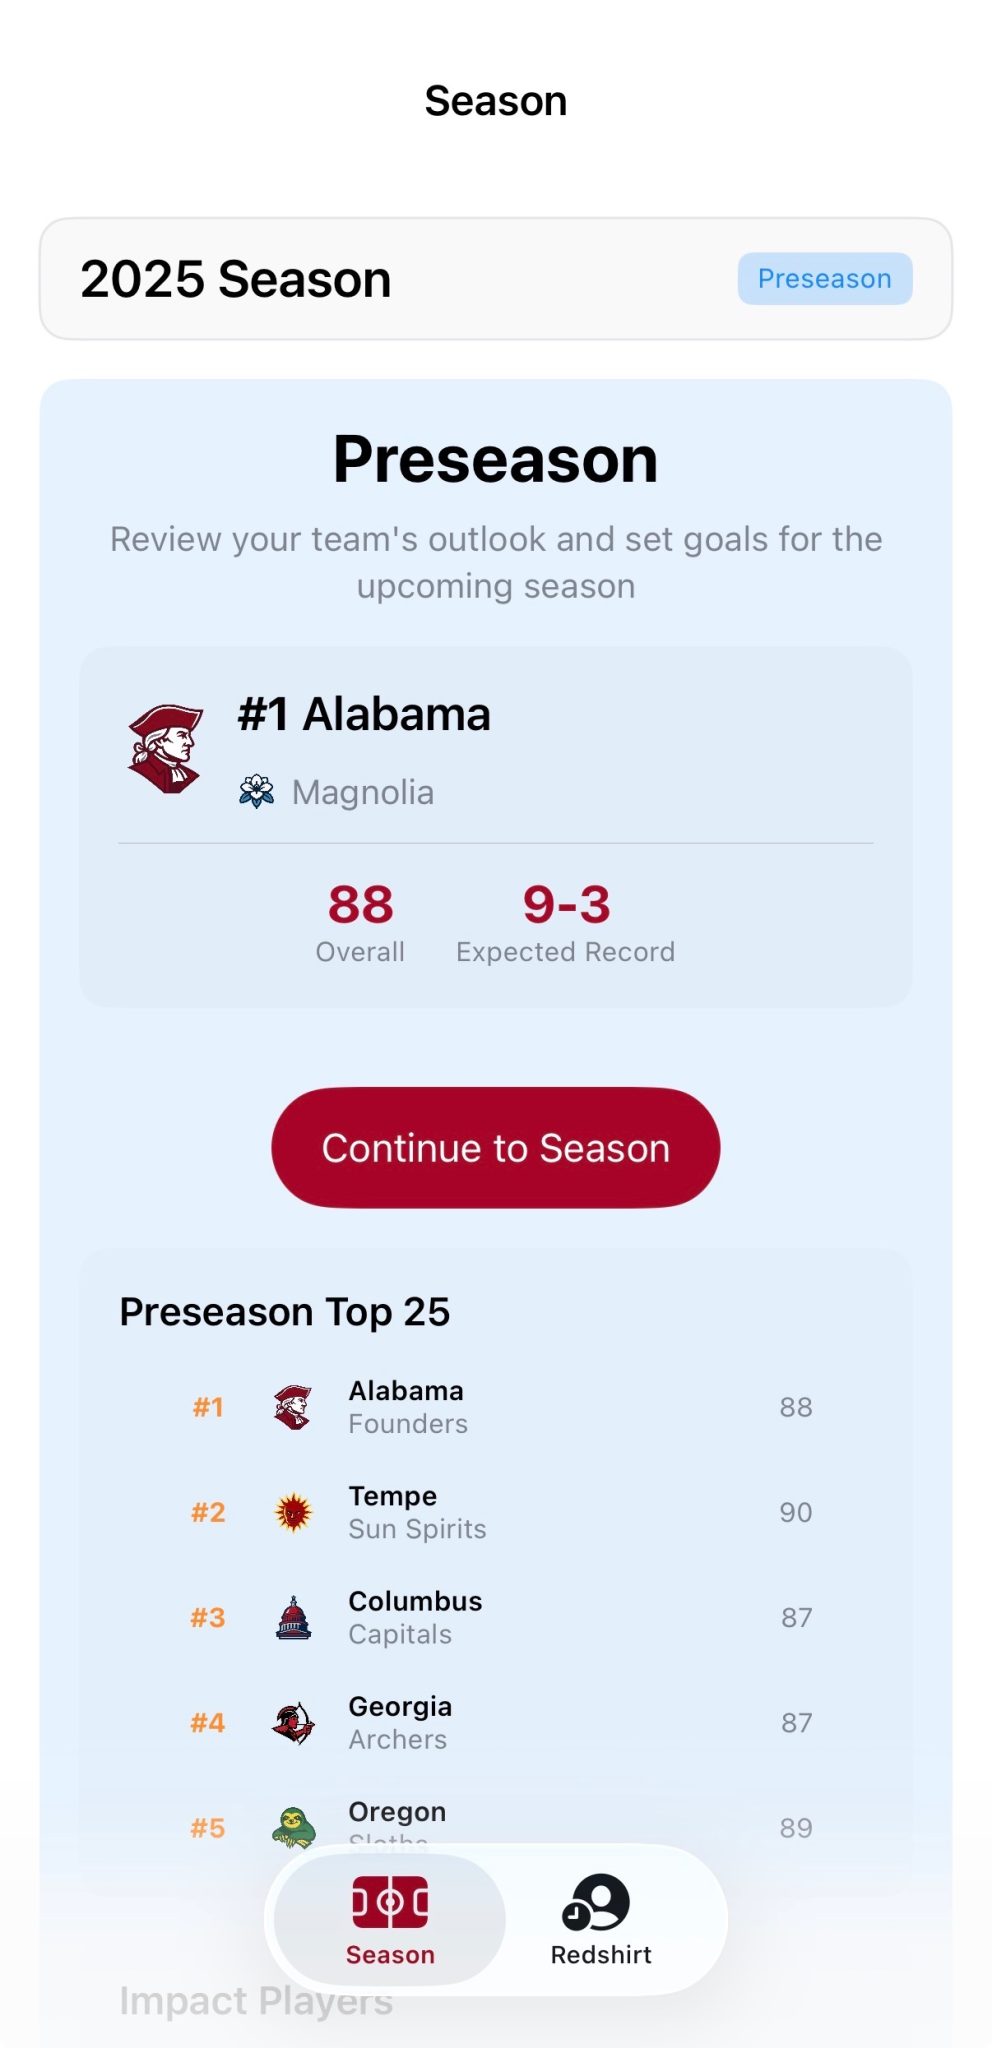Screen dimensions: 992x2048
Task: Switch to the Season tab
Action: pos(390,1920)
